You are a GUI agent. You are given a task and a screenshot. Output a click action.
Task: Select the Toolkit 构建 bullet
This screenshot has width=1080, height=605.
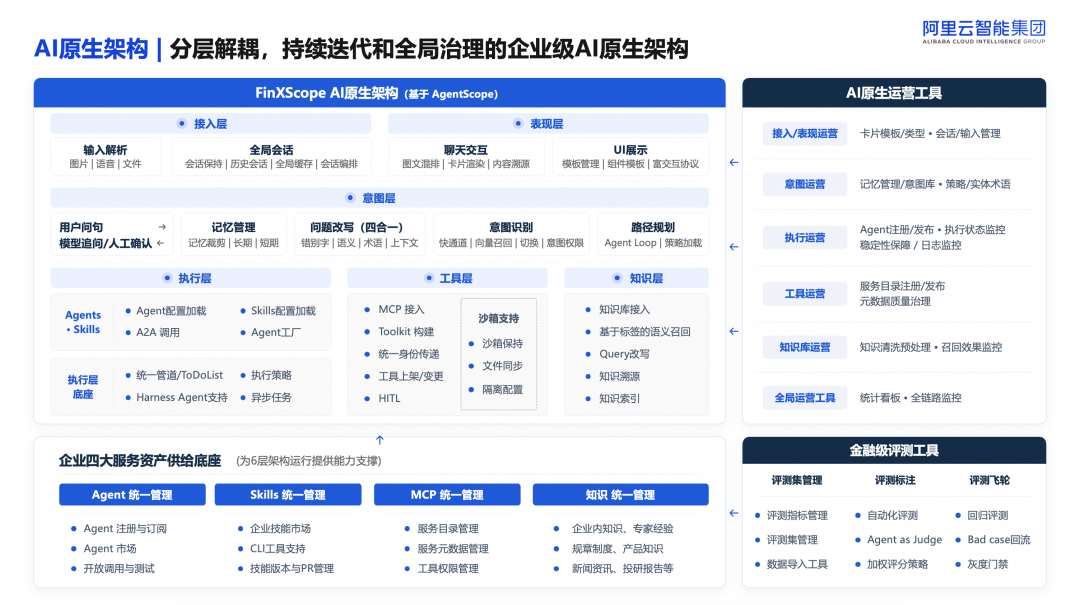tap(399, 331)
